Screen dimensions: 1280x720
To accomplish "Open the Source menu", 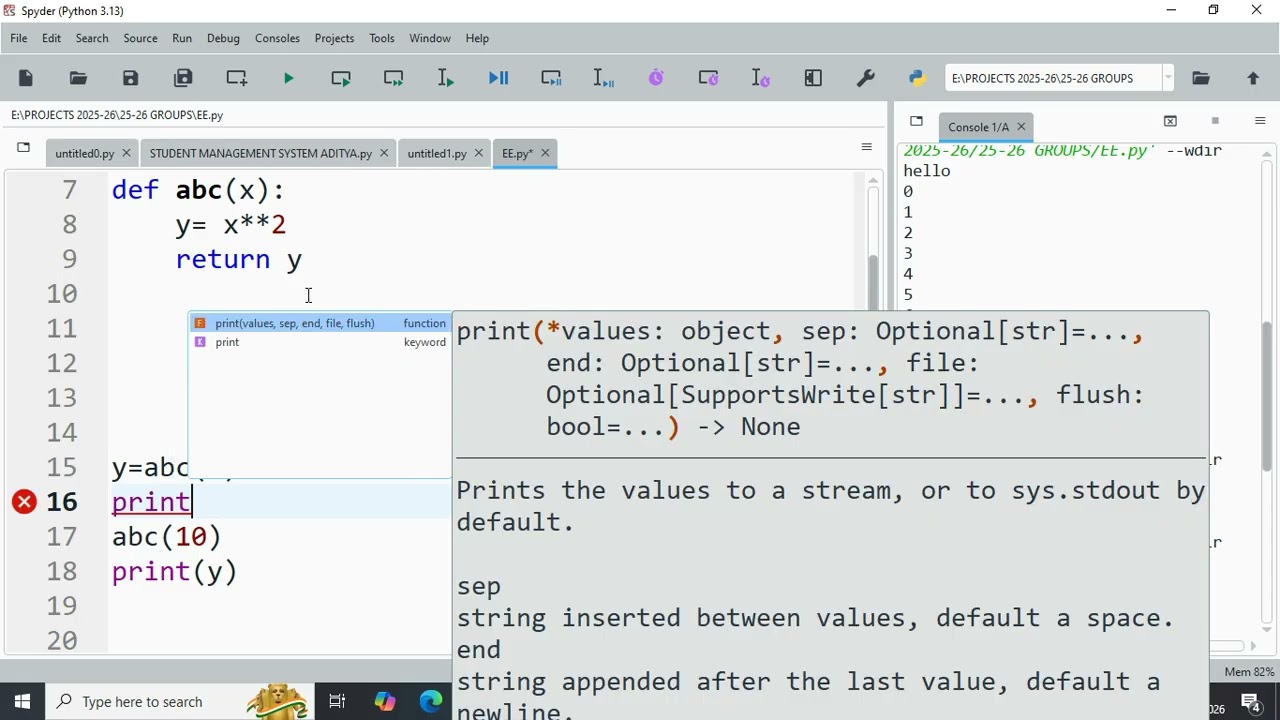I will (140, 38).
